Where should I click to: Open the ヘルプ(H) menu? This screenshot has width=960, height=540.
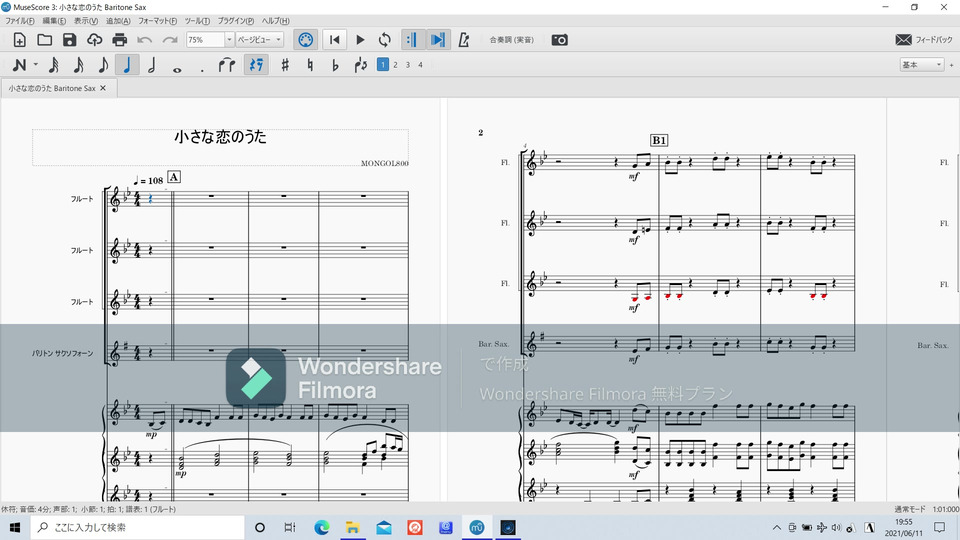276,21
